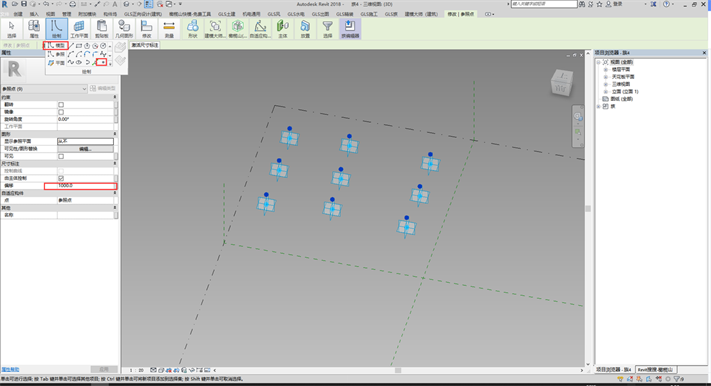The width and height of the screenshot is (711, 386).
Task: Open the 属性帮助 properties help link
Action: point(10,370)
